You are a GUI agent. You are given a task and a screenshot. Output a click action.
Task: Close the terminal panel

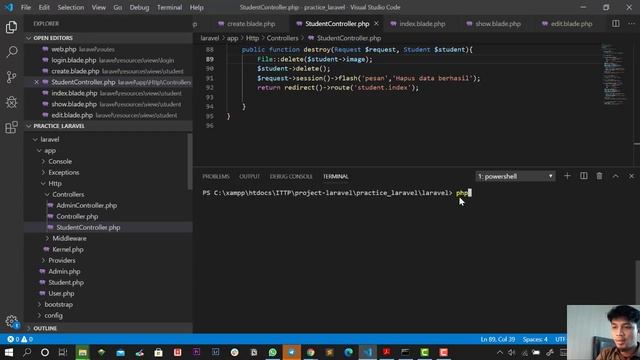pyautogui.click(x=631, y=176)
